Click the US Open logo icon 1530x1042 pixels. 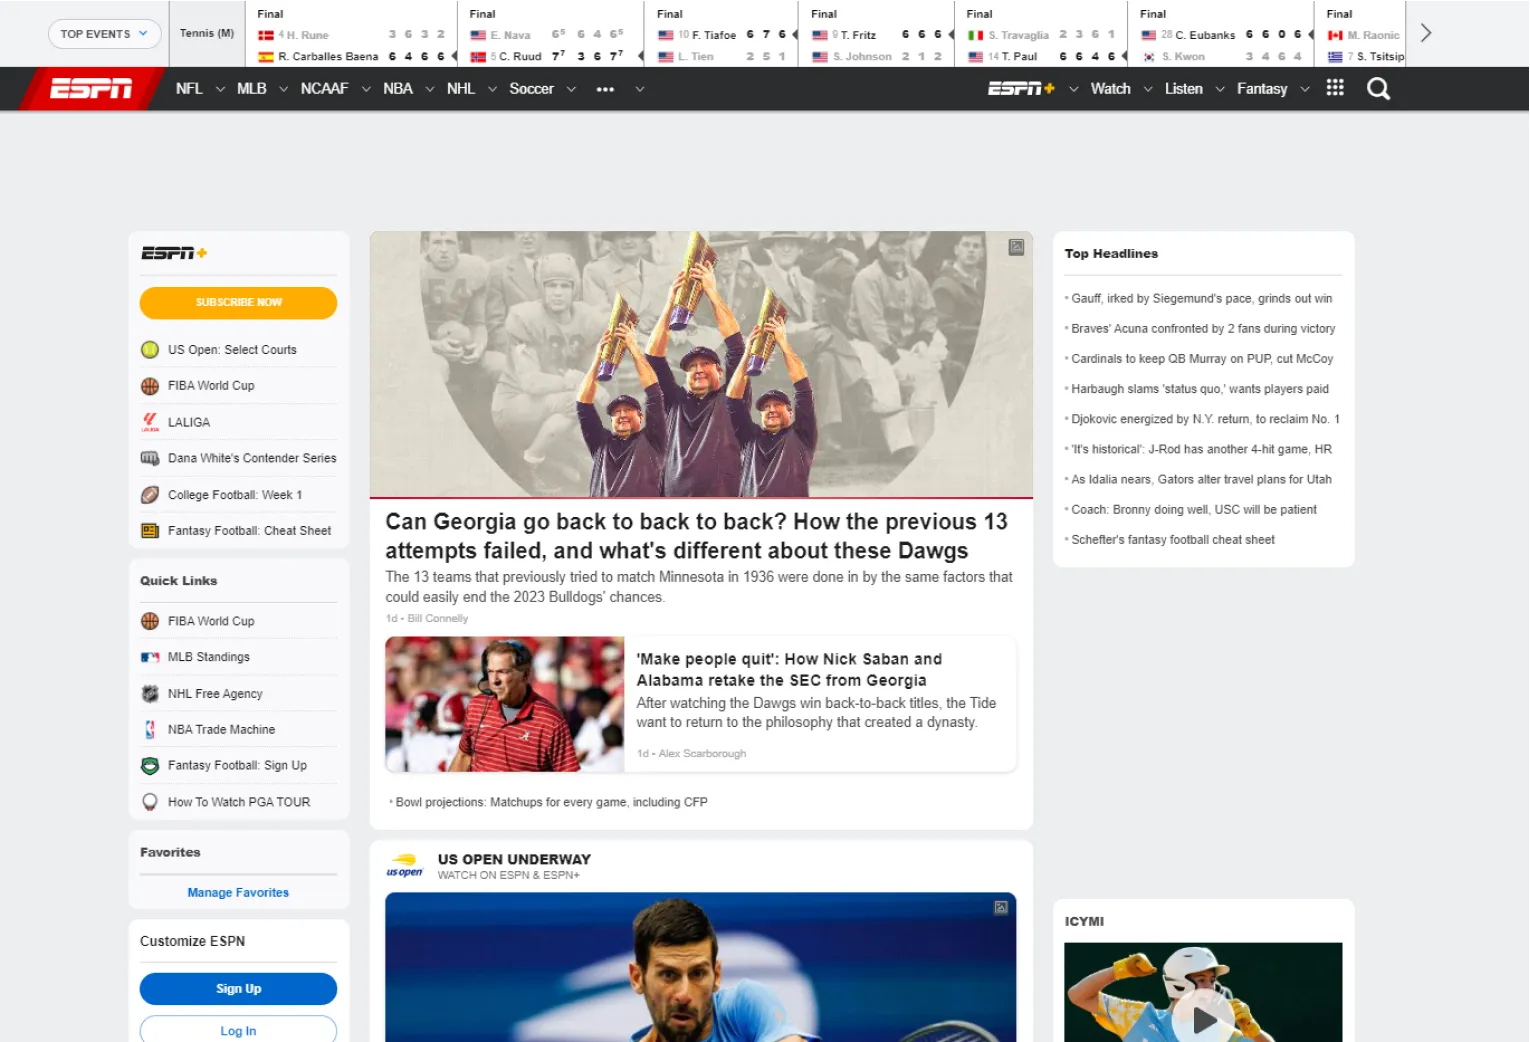click(405, 866)
